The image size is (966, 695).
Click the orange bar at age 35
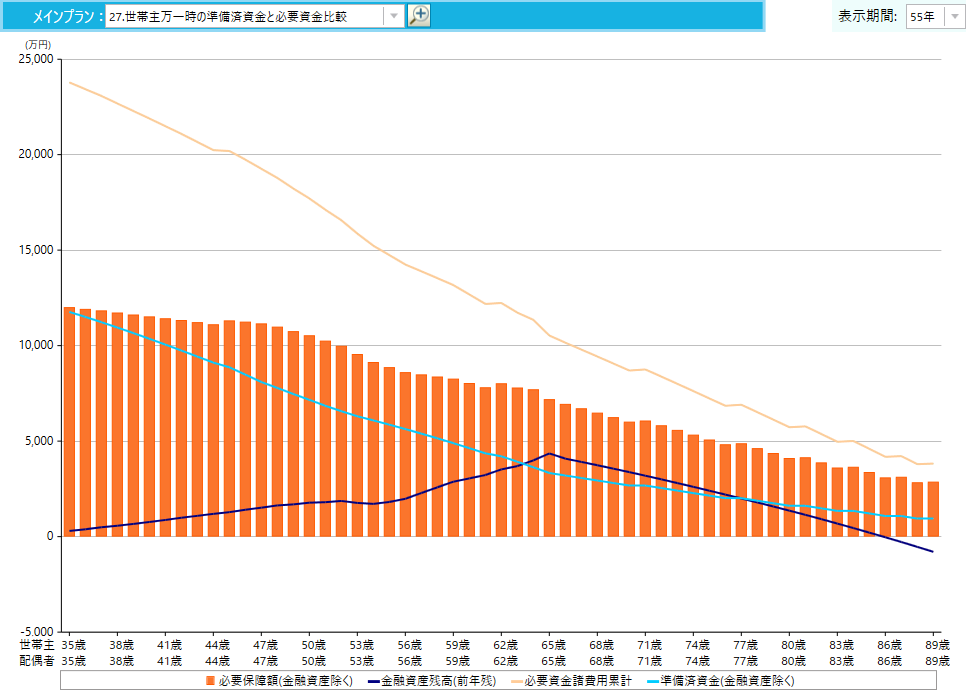coord(69,420)
